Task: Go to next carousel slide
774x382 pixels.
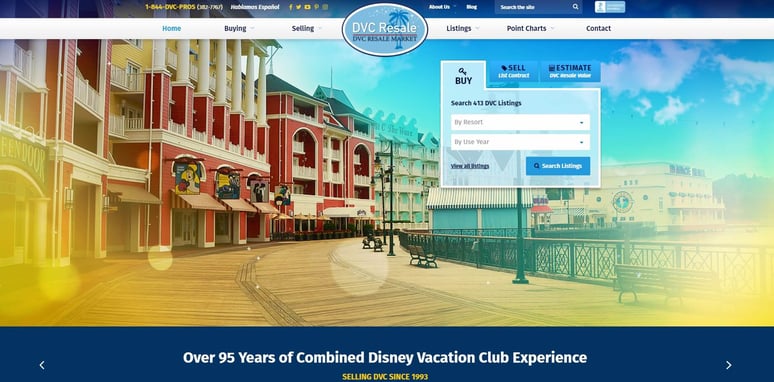Action: pos(729,365)
